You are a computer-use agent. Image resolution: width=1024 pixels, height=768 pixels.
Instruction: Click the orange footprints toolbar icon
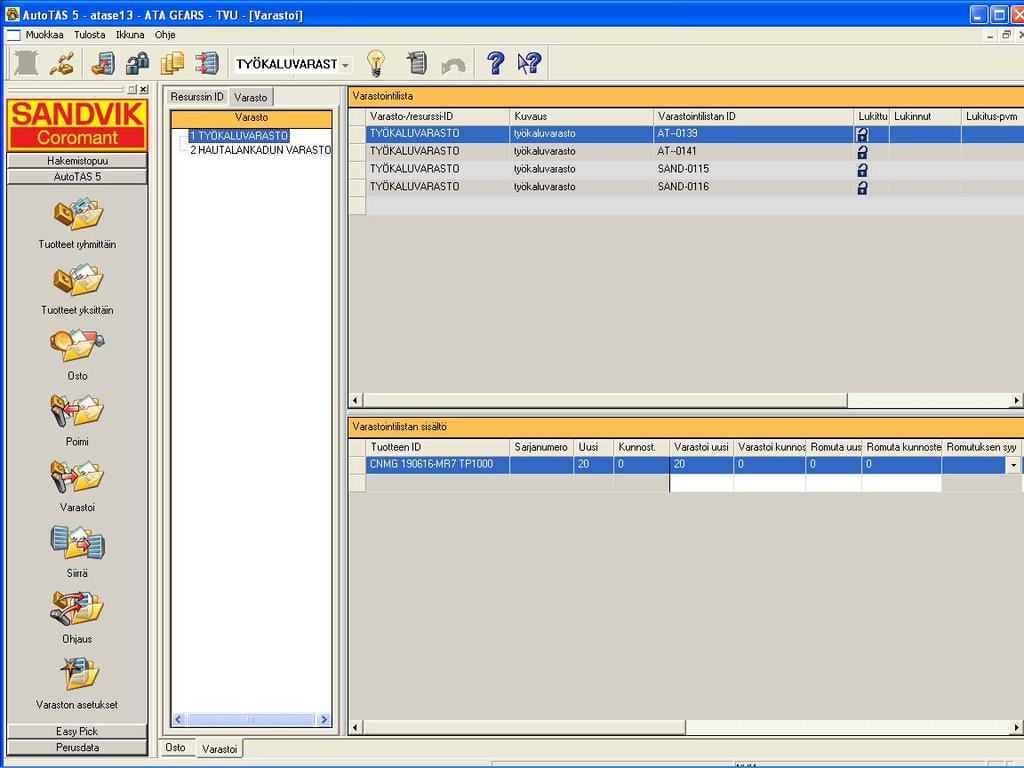(62, 63)
